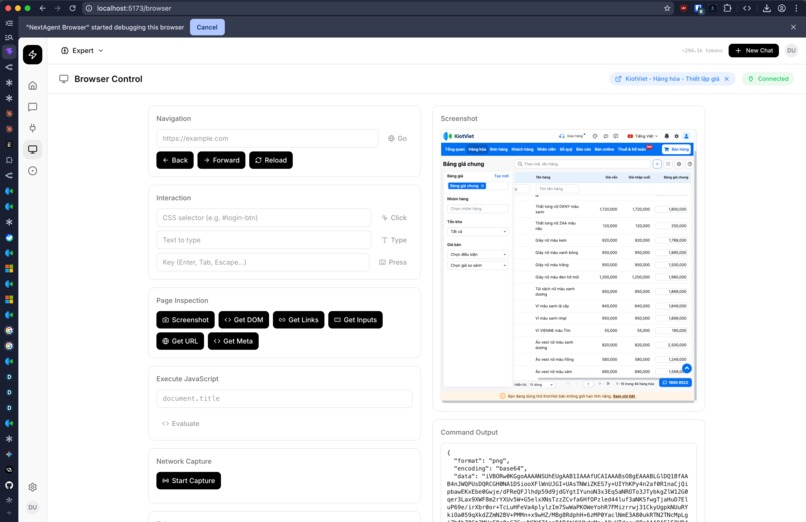Image resolution: width=806 pixels, height=522 pixels.
Task: Open the chat bubble sidebar icon
Action: [x=32, y=107]
